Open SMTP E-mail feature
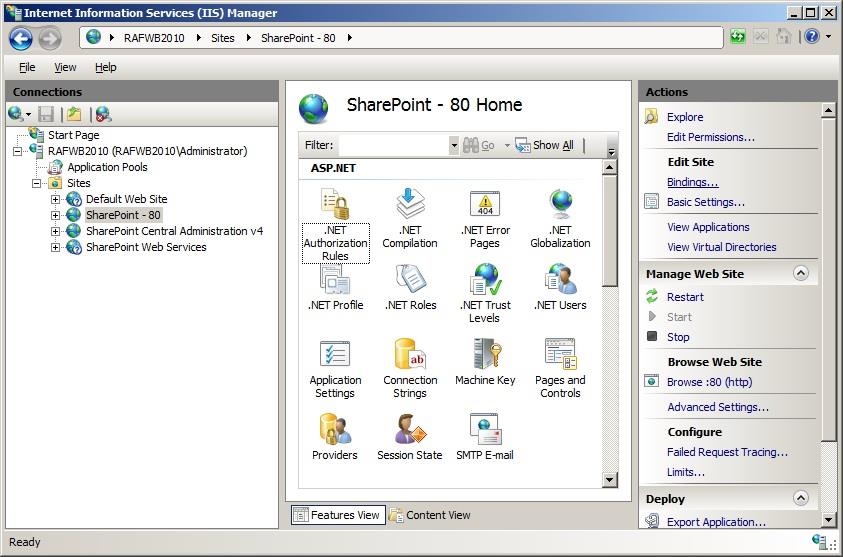 (x=485, y=437)
